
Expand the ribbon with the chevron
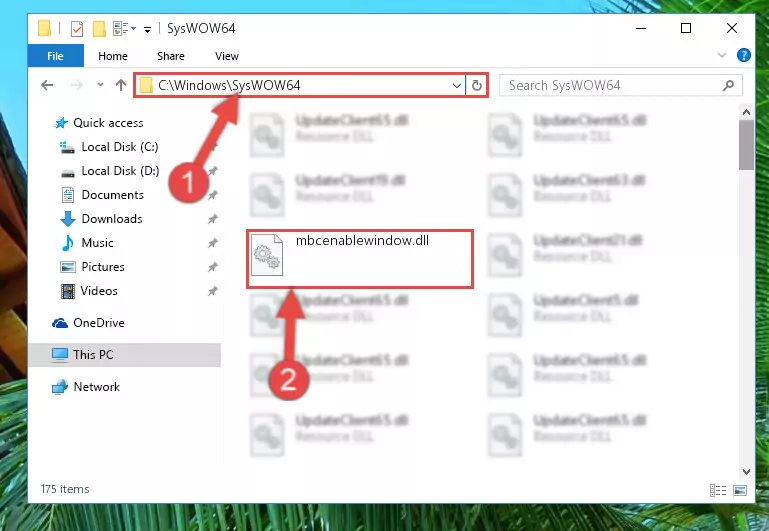click(721, 55)
